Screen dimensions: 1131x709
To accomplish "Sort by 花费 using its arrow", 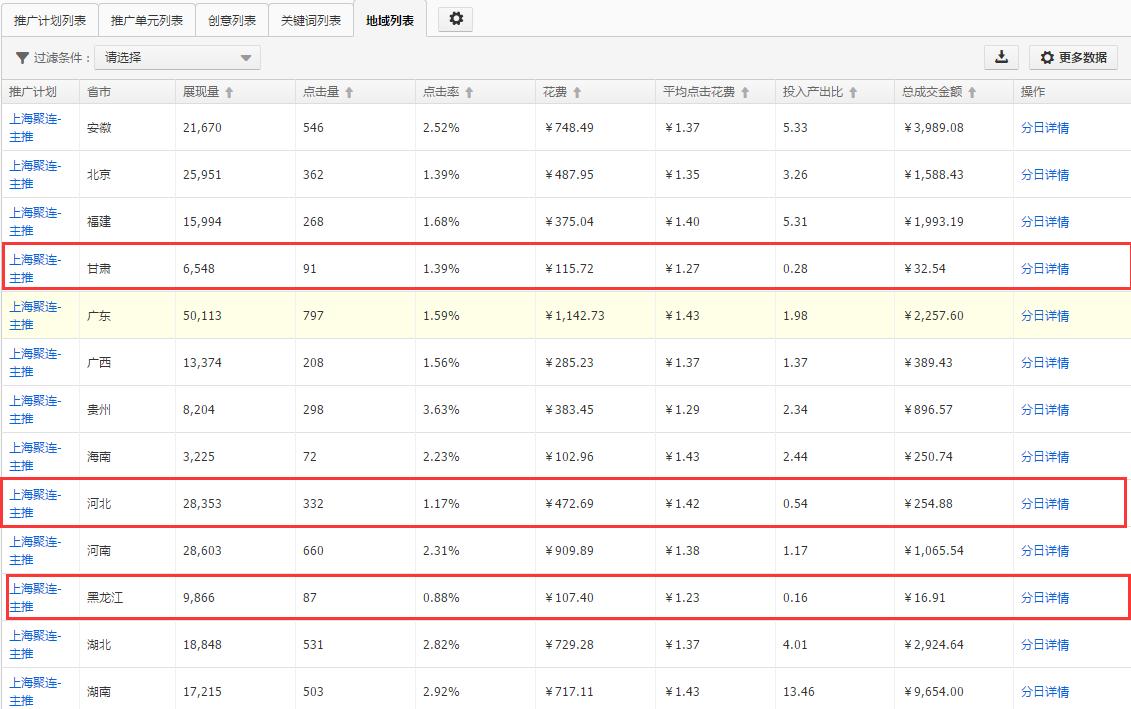I will pos(577,93).
